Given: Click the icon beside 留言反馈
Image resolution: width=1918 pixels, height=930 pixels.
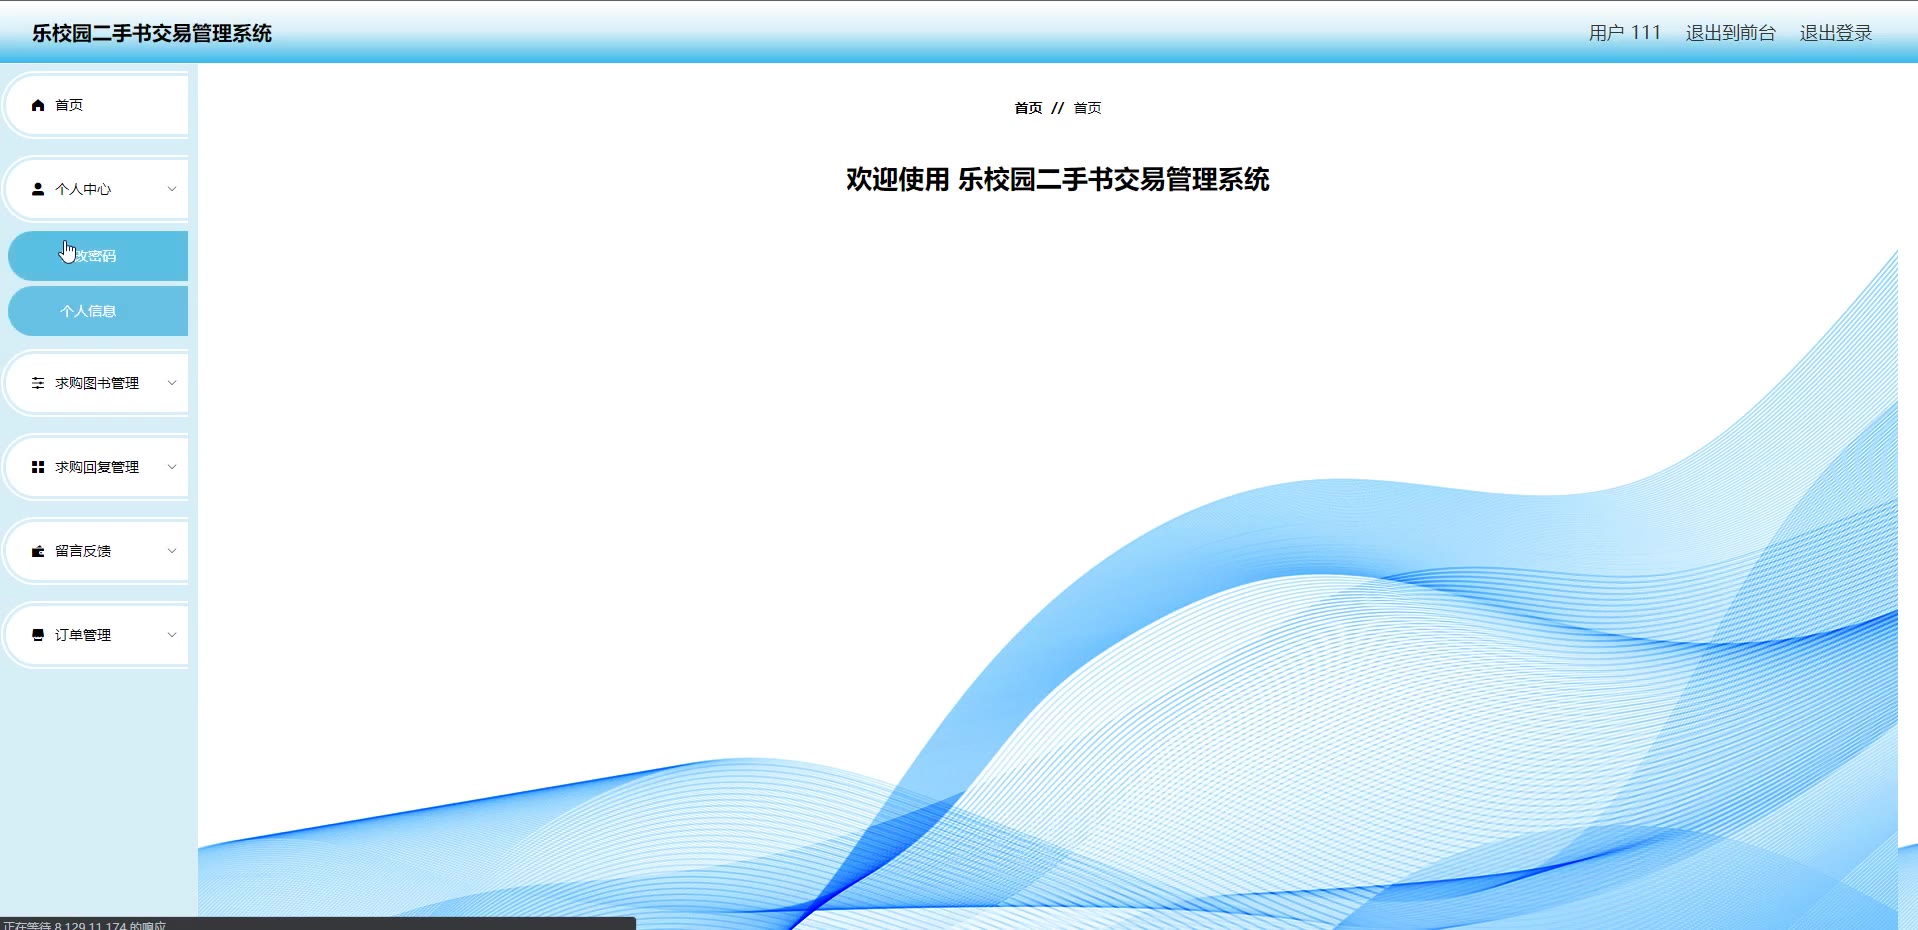Looking at the screenshot, I should [x=38, y=551].
